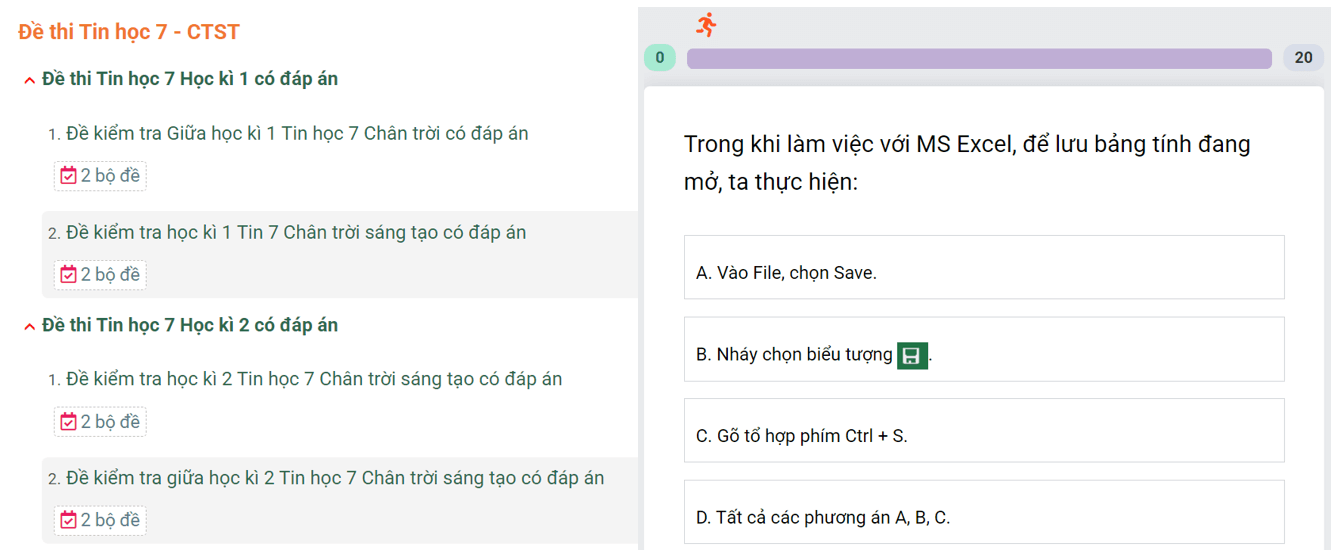Click the total questions badge showing 20
The image size is (1337, 556).
click(x=1303, y=58)
